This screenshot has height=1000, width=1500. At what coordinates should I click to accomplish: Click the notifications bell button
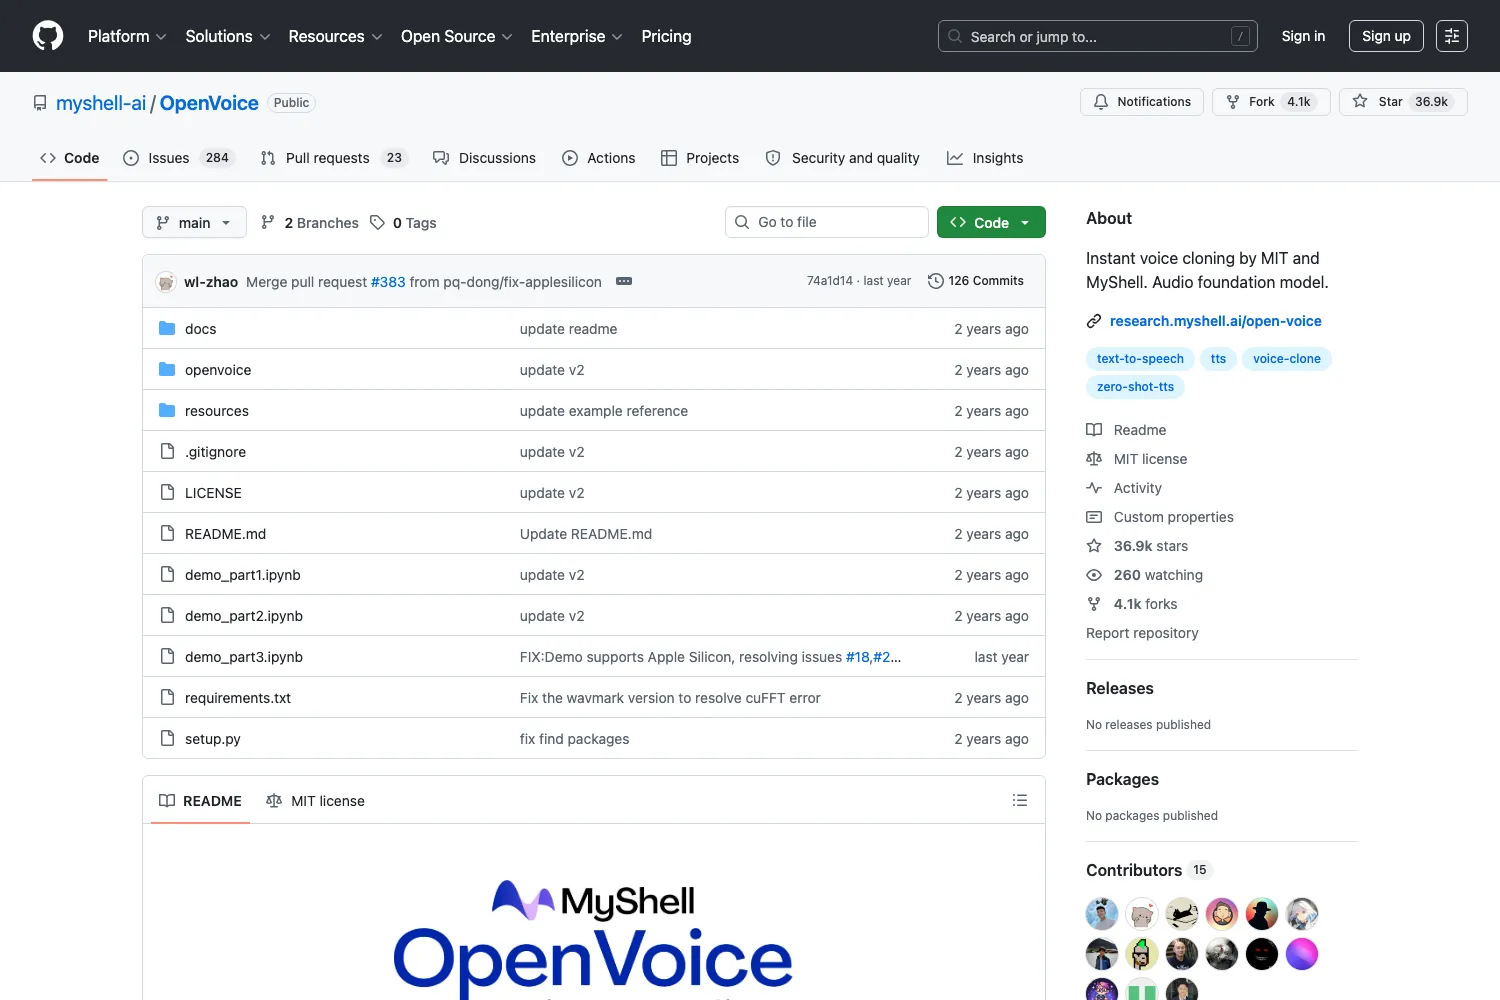coord(1142,102)
